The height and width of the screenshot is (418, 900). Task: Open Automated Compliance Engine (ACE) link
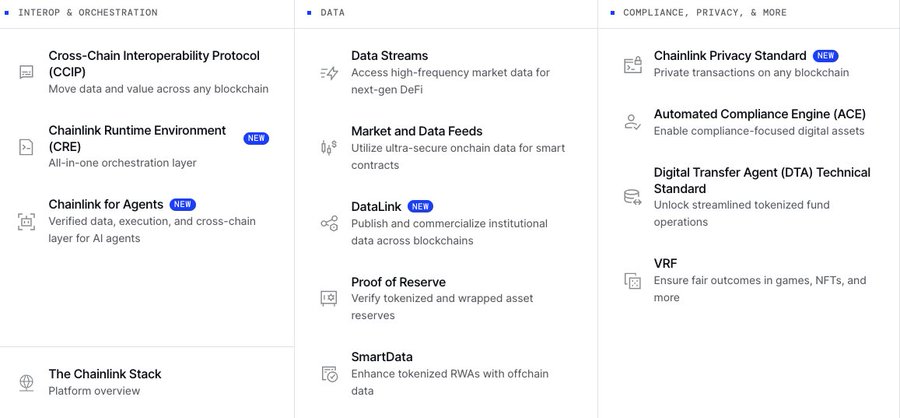pos(759,114)
